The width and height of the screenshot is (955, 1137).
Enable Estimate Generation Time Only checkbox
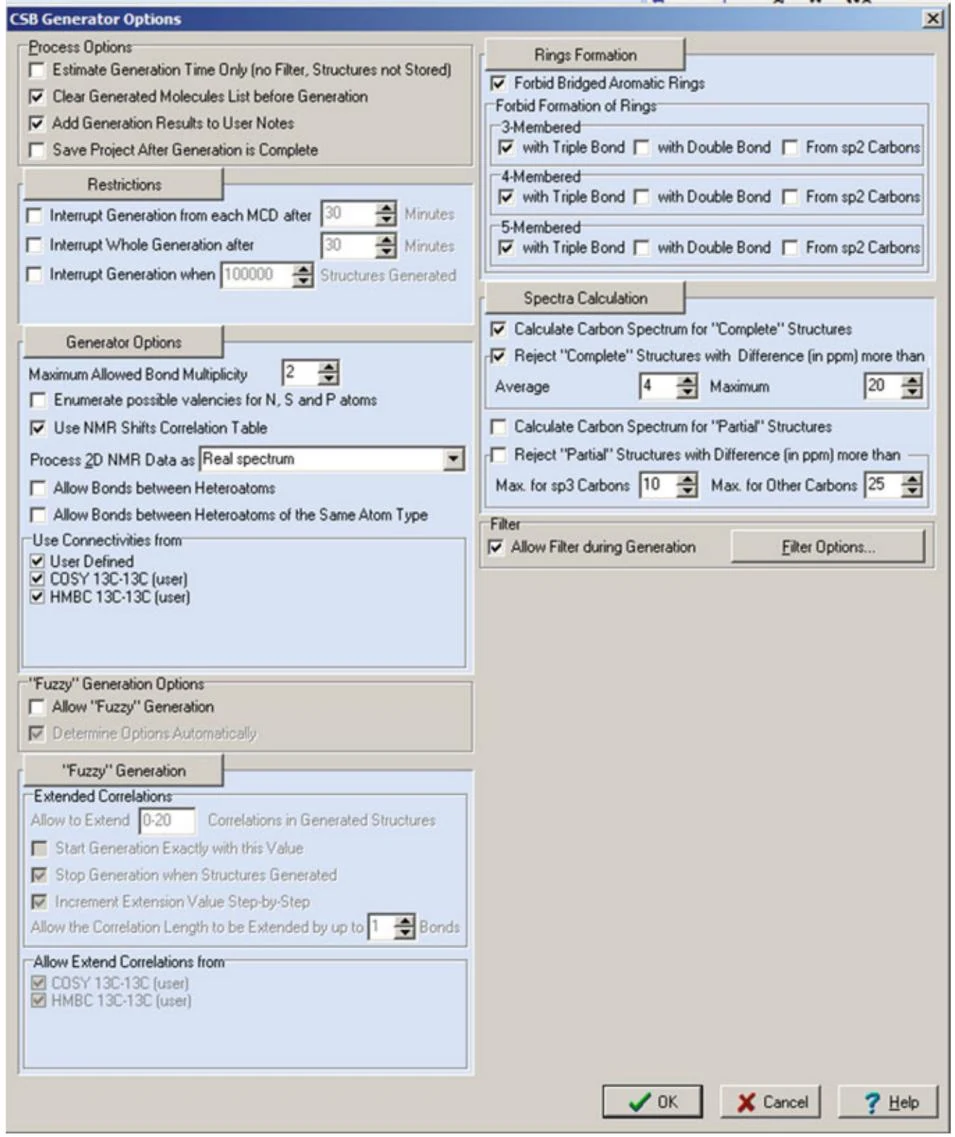[36, 70]
